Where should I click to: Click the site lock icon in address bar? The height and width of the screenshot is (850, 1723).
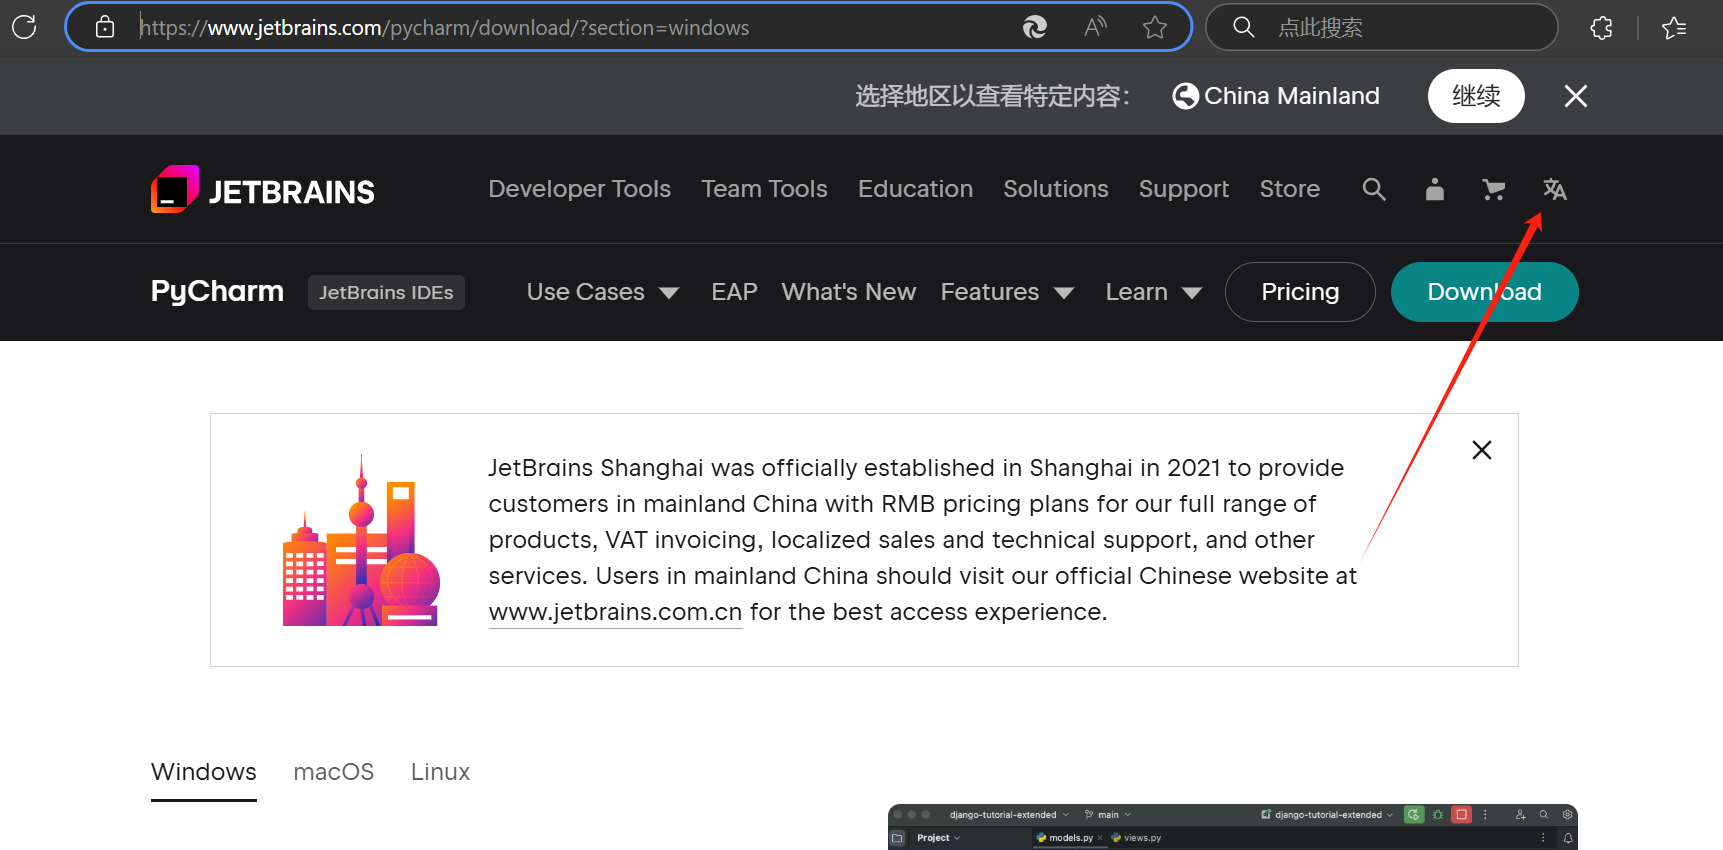pyautogui.click(x=105, y=27)
